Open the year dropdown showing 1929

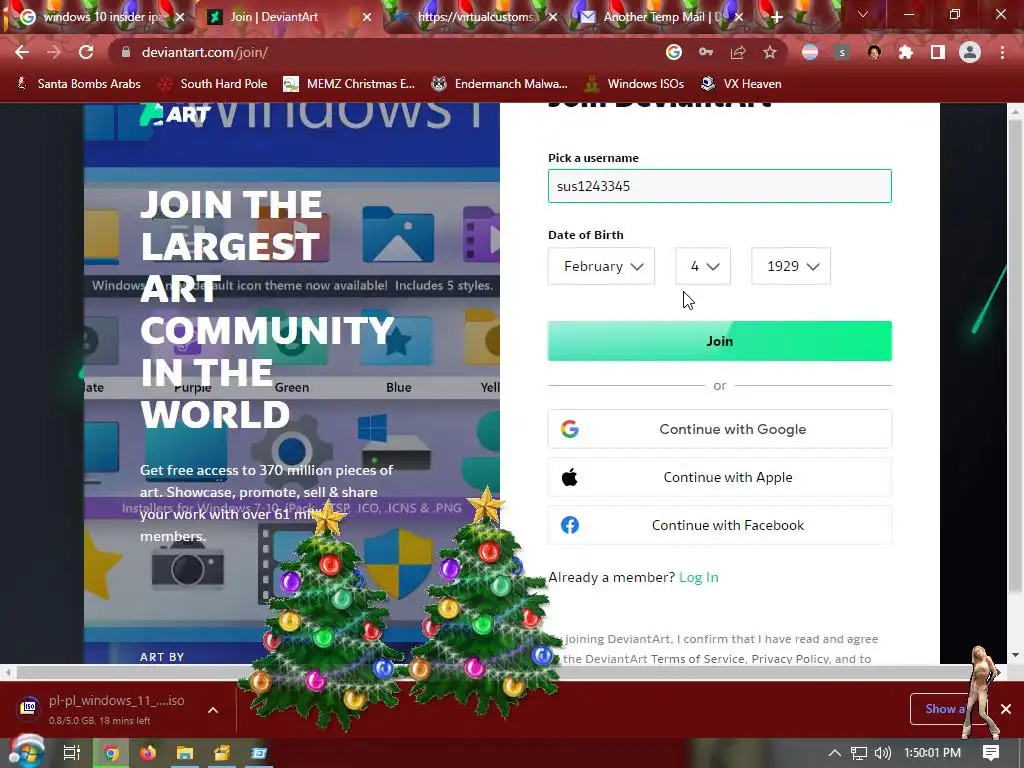[791, 266]
